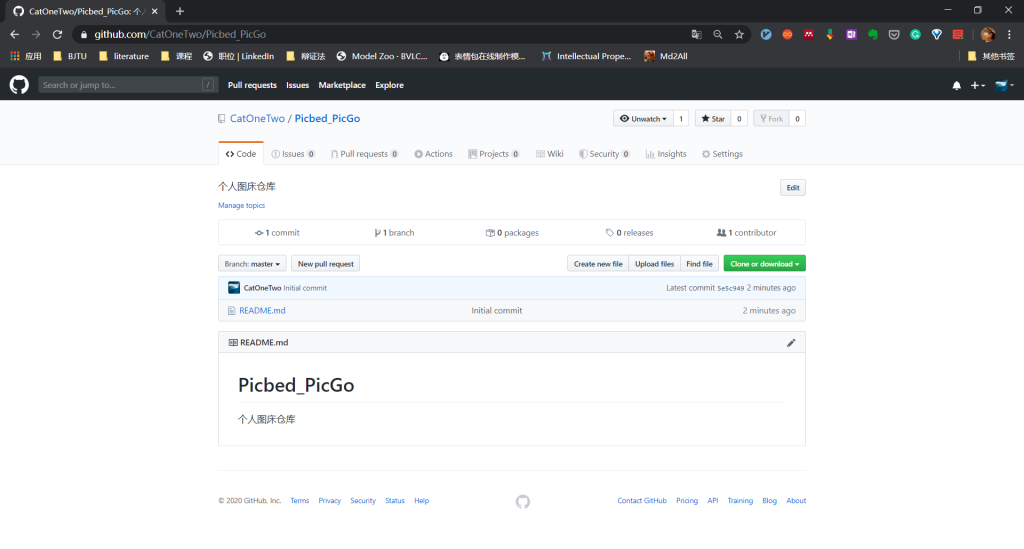Click the Manage topics link
Viewport: 1024px width, 549px height.
point(242,206)
